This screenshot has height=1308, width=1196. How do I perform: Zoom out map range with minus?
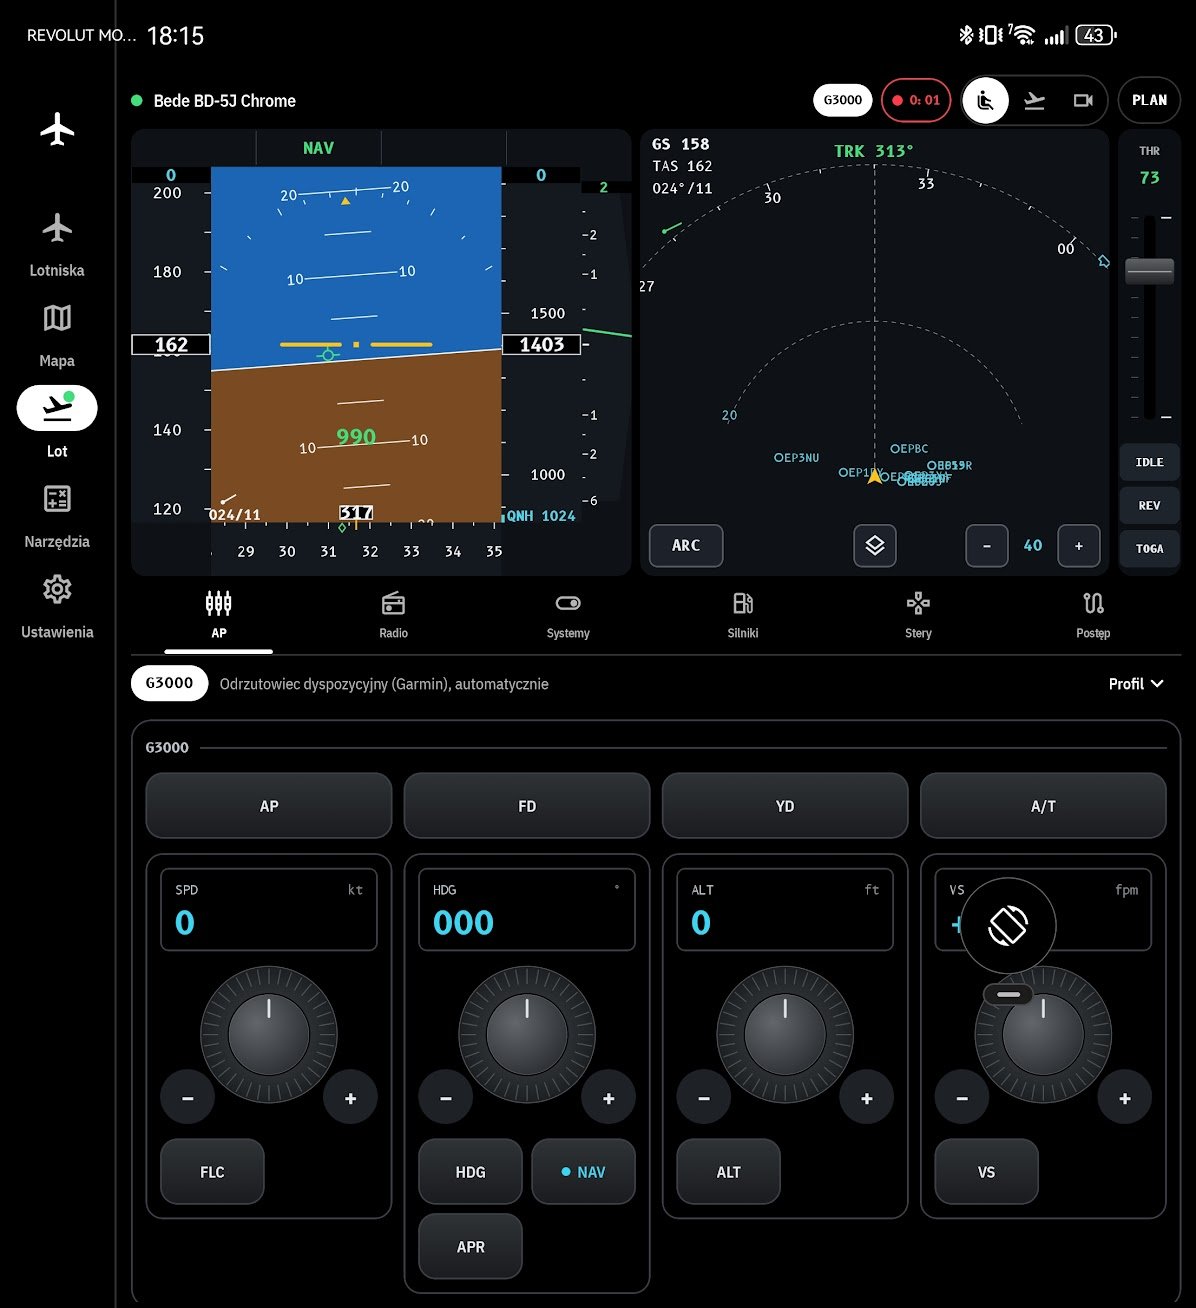(987, 546)
